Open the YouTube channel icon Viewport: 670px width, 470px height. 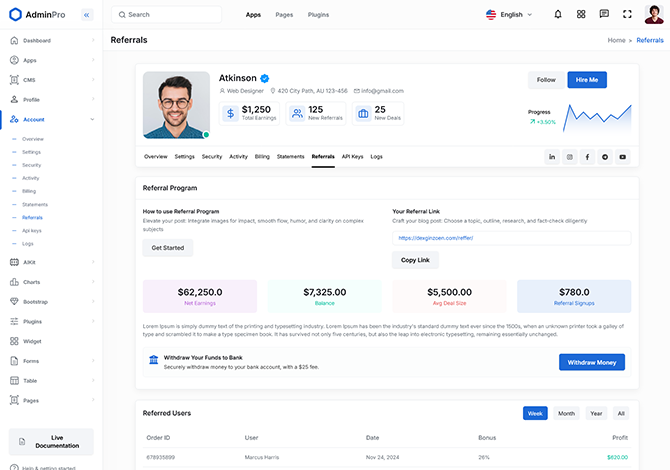(x=622, y=157)
